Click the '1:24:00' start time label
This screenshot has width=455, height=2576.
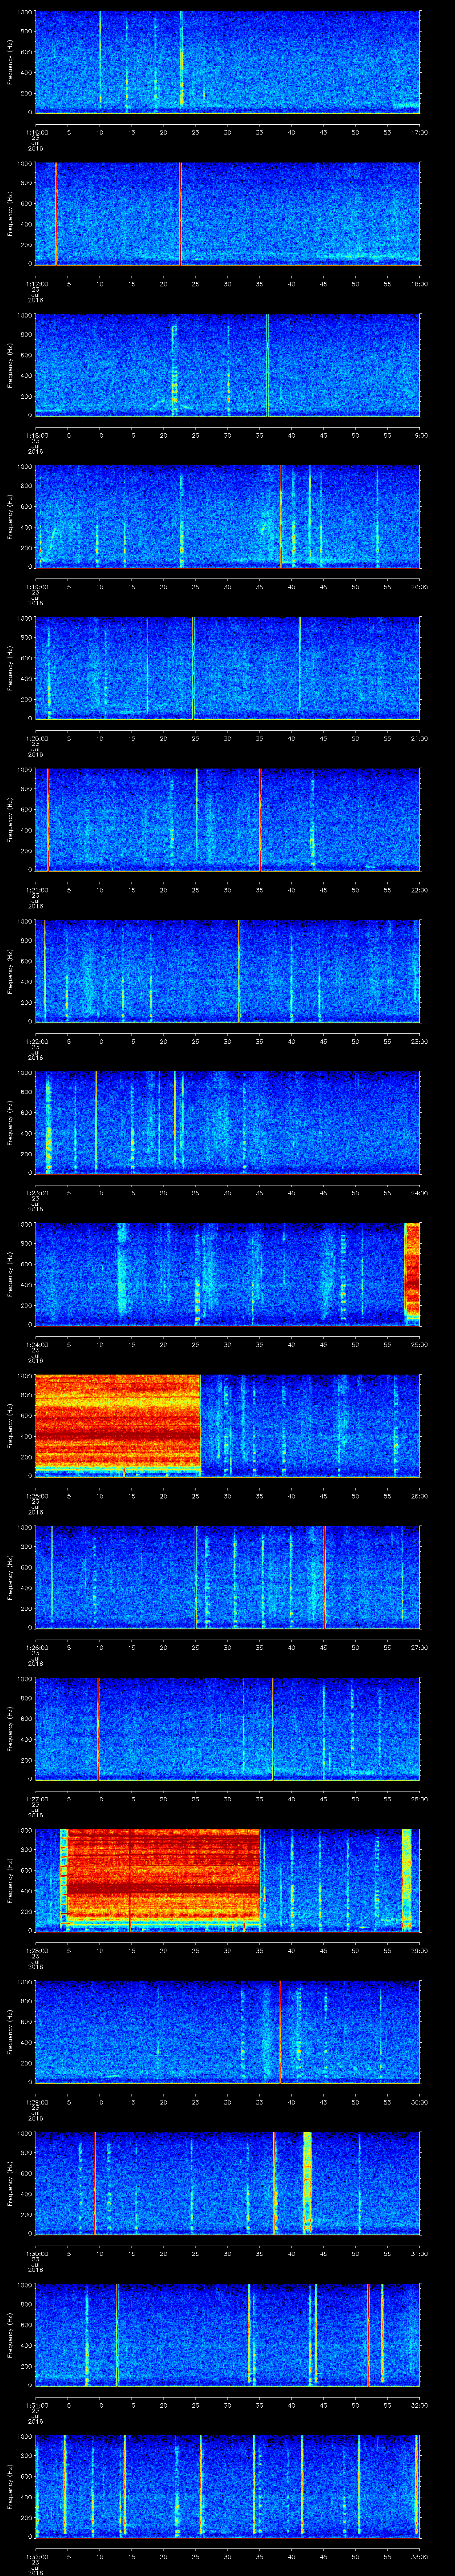(x=36, y=1344)
